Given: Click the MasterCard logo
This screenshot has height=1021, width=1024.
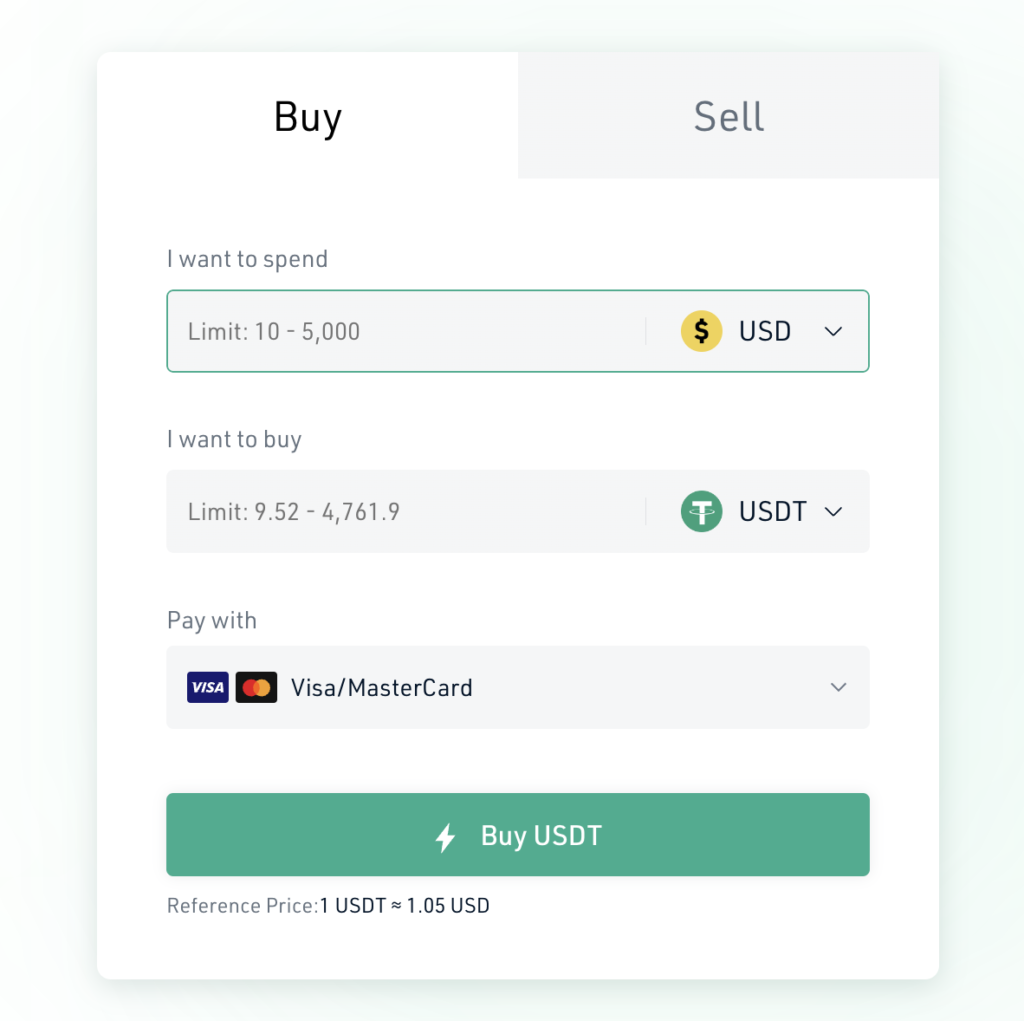Looking at the screenshot, I should click(x=256, y=687).
